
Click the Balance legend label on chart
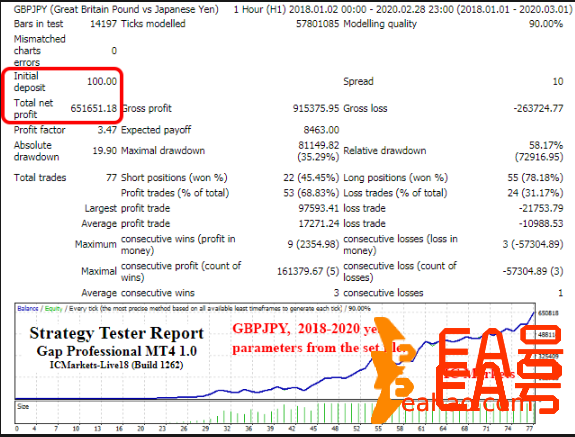tap(28, 309)
